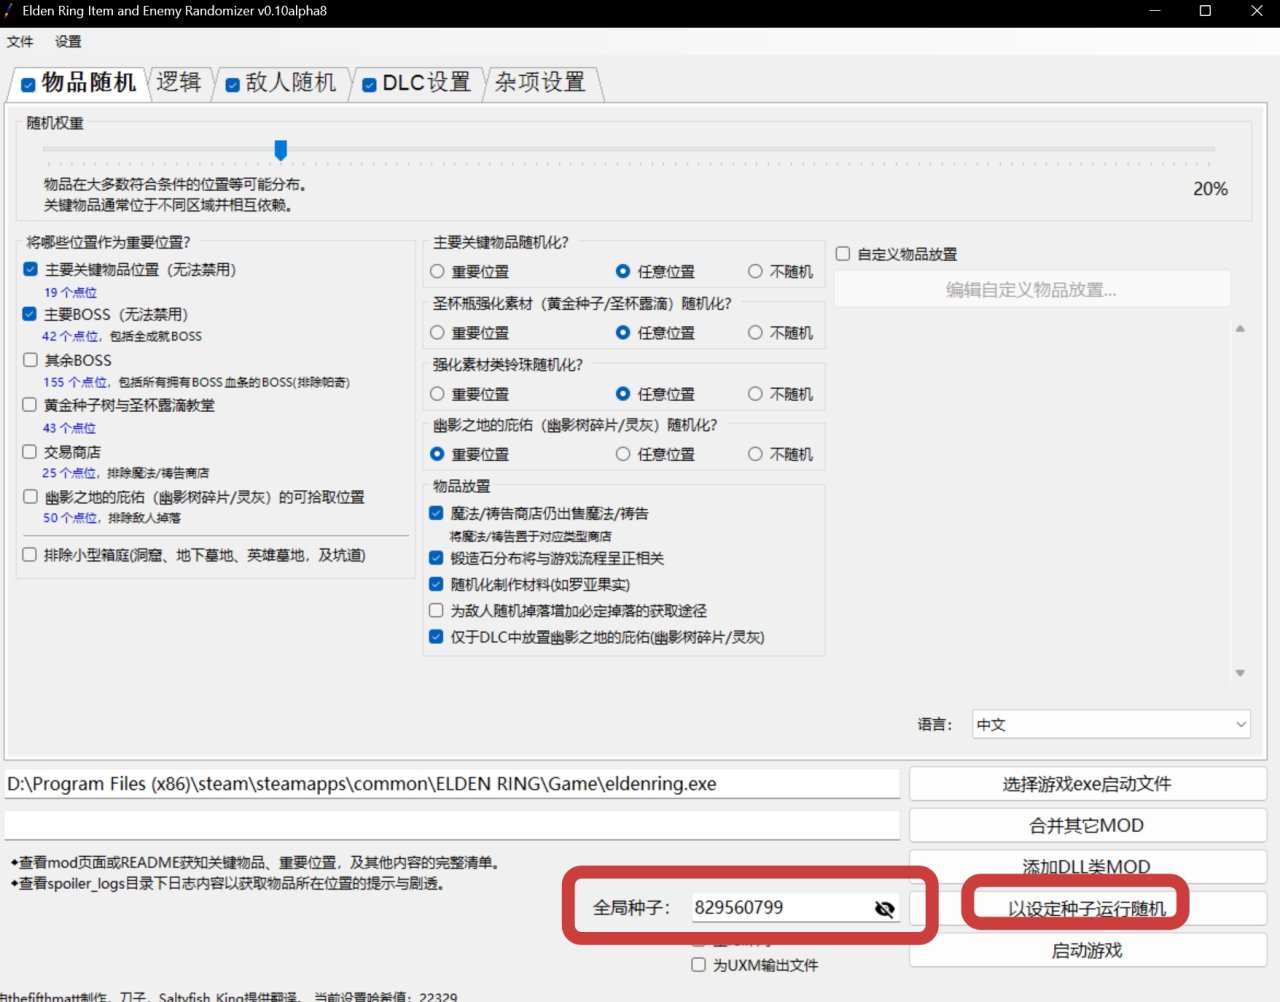Select 不随机 for 幽影之地的庇佑随机化

coord(755,454)
